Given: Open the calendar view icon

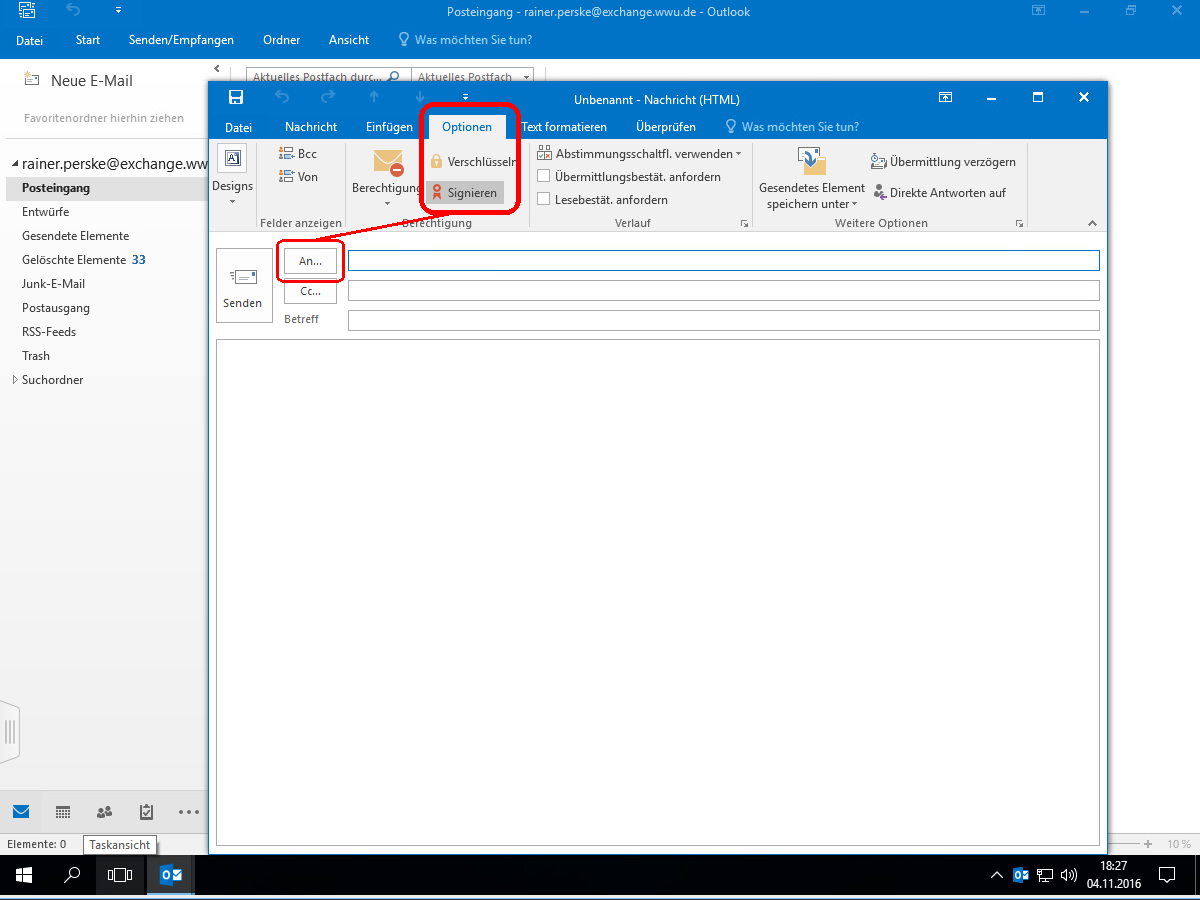Looking at the screenshot, I should (x=63, y=812).
